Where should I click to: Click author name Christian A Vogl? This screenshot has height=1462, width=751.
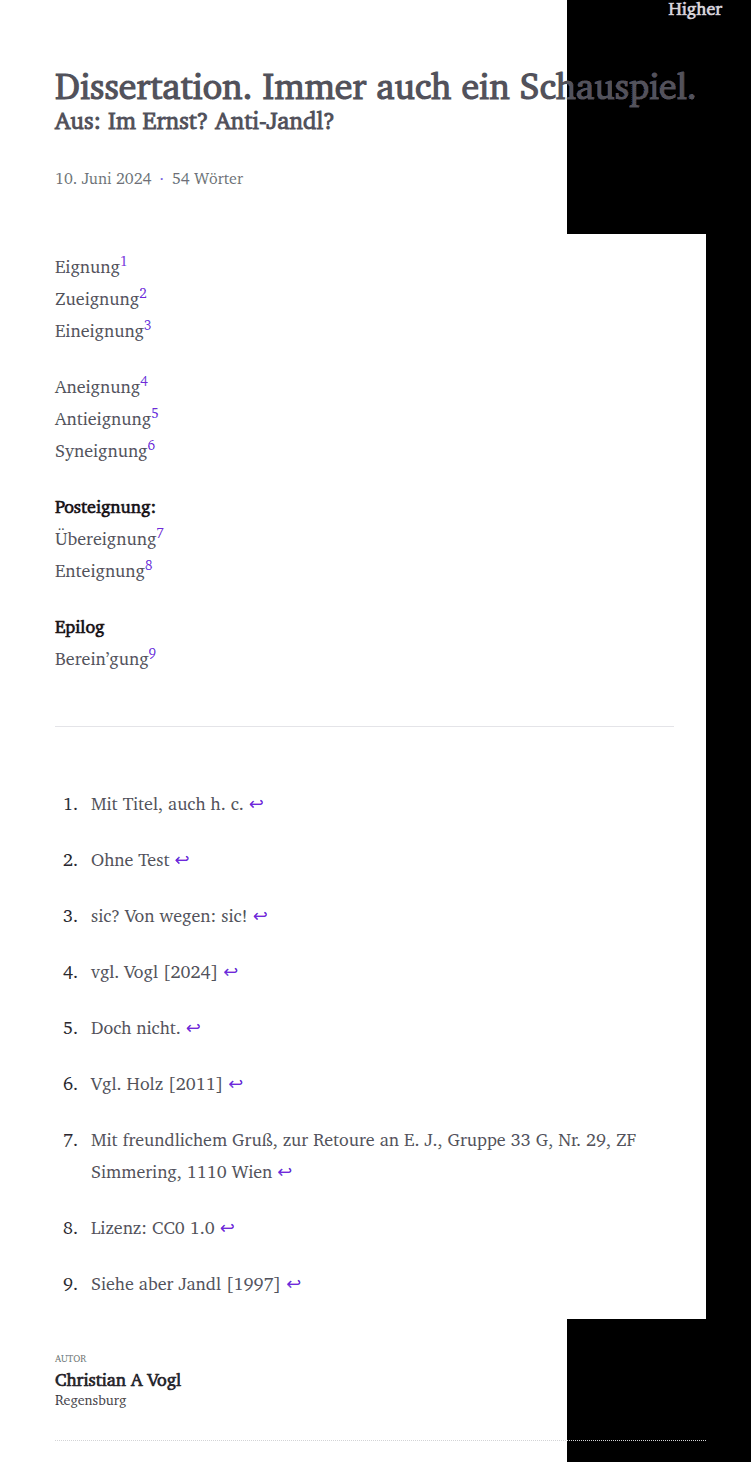[118, 1380]
